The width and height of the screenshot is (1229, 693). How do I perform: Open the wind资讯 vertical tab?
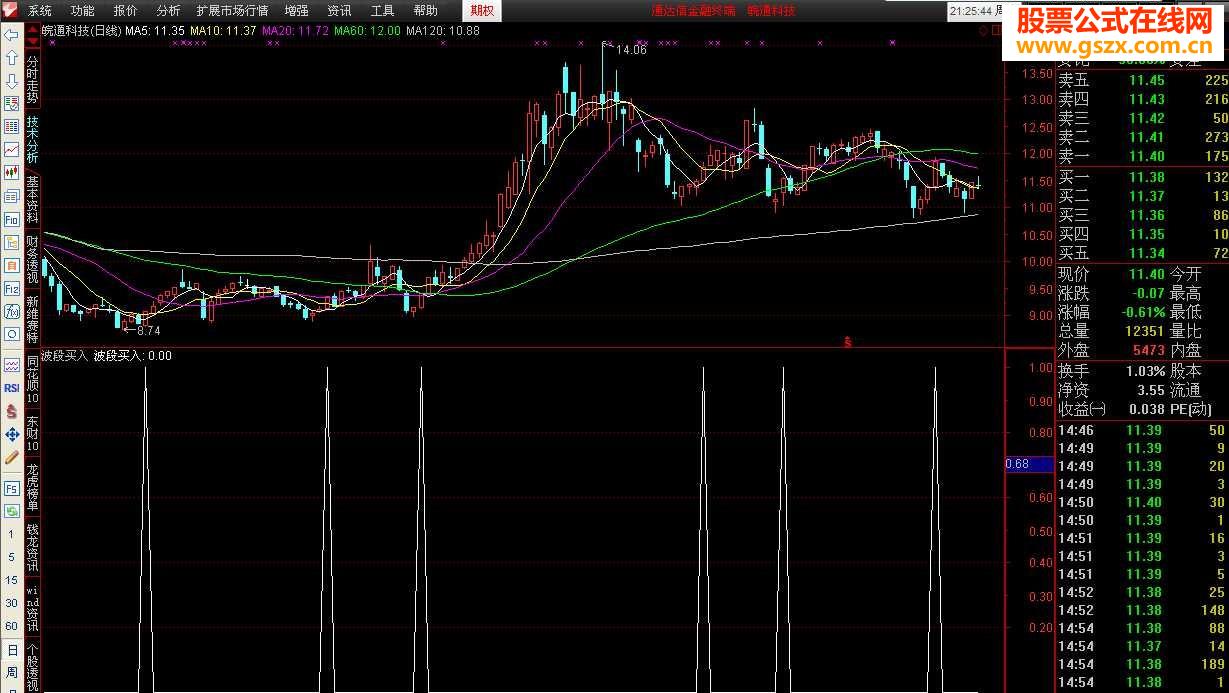[32, 606]
